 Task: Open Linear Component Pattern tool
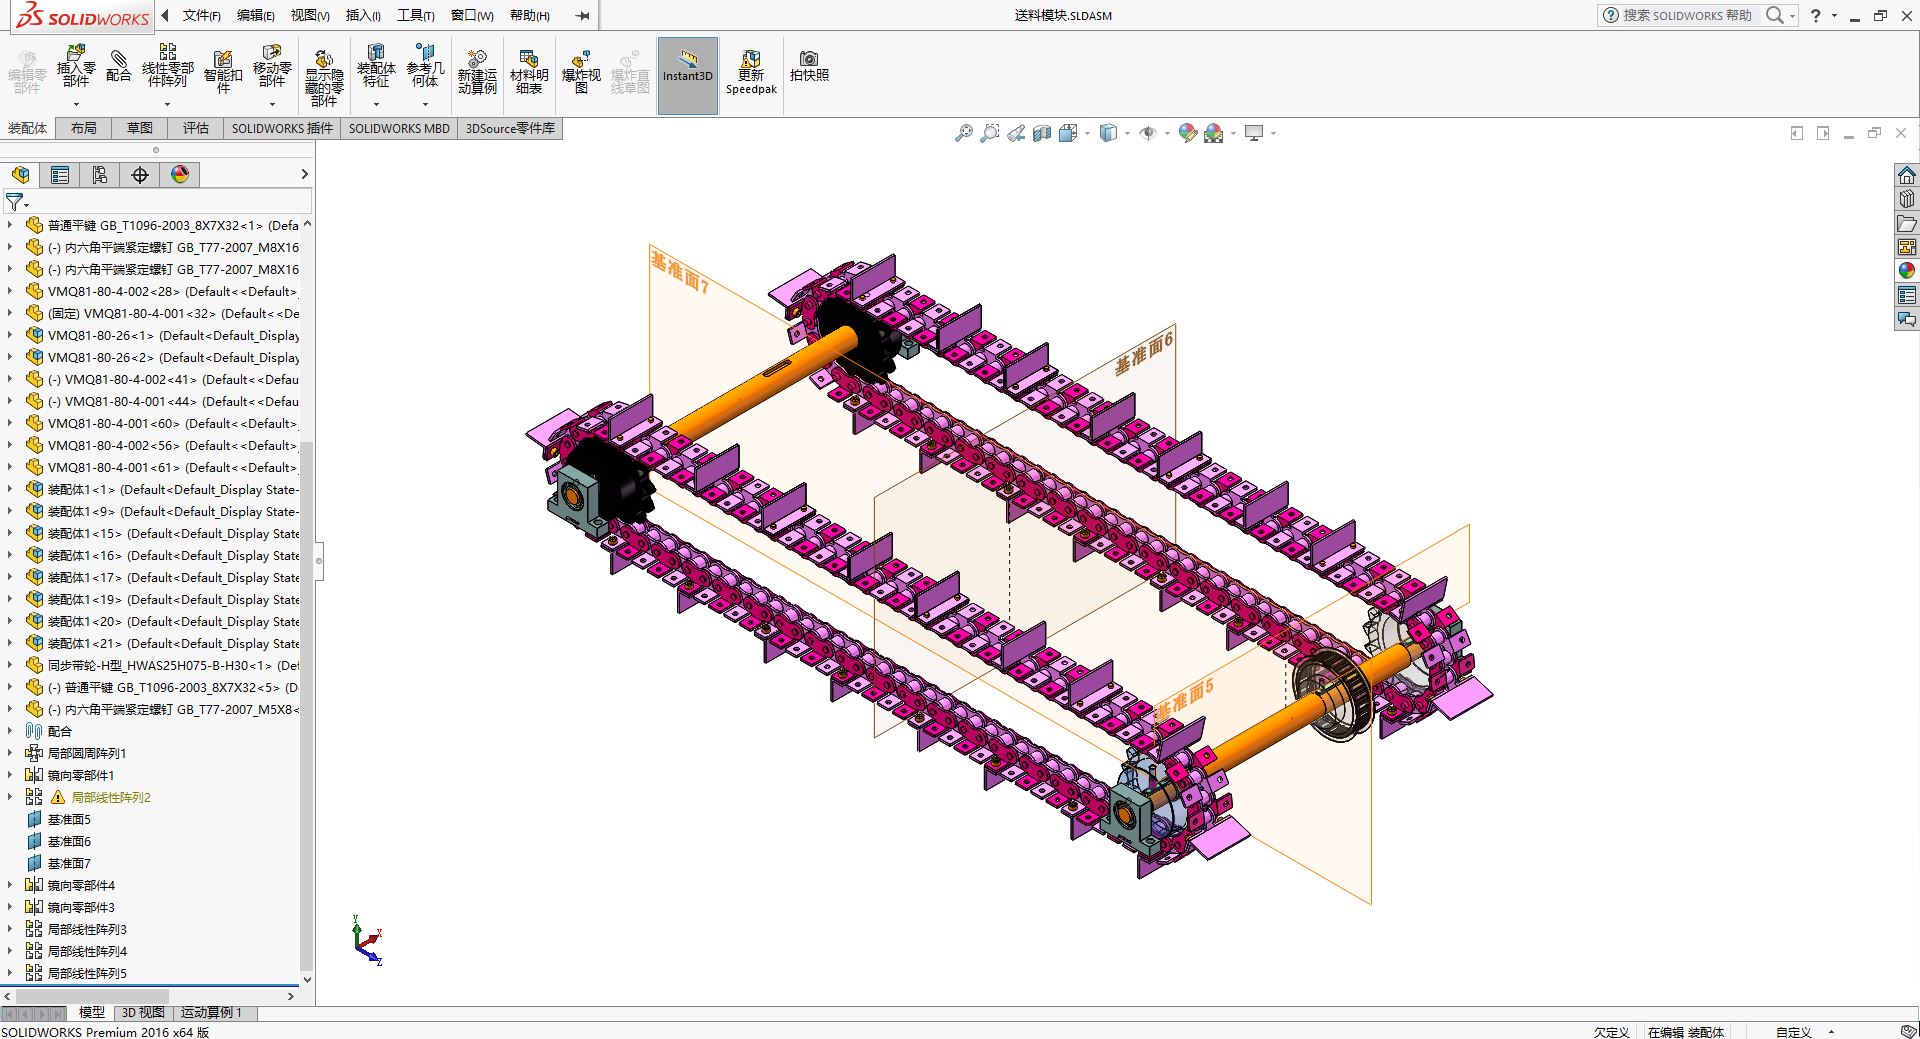167,68
